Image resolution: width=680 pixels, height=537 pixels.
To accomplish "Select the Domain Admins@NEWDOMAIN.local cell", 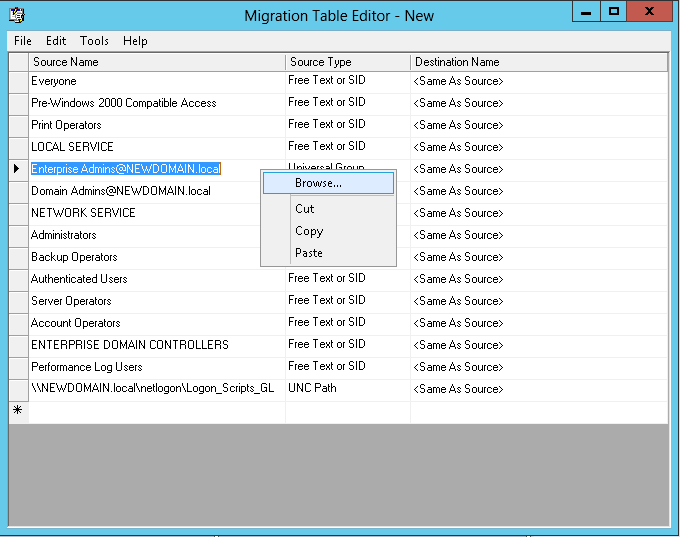I will pos(121,191).
